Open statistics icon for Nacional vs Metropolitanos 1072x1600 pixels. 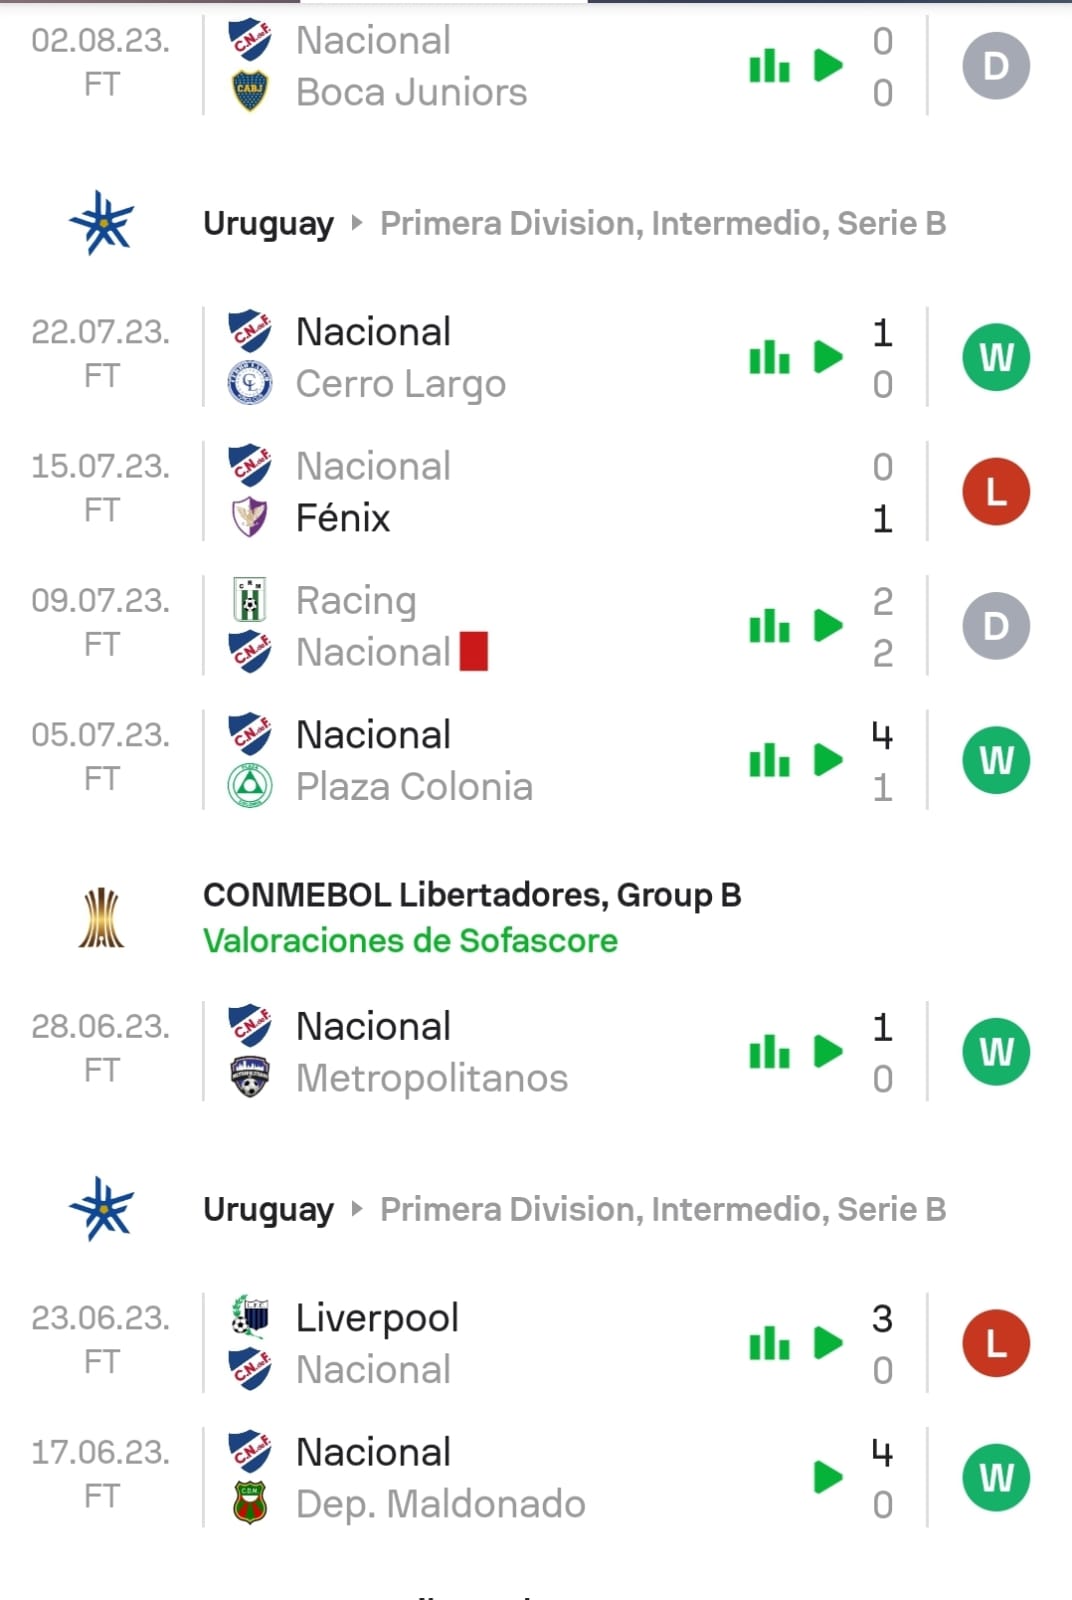click(x=769, y=1052)
